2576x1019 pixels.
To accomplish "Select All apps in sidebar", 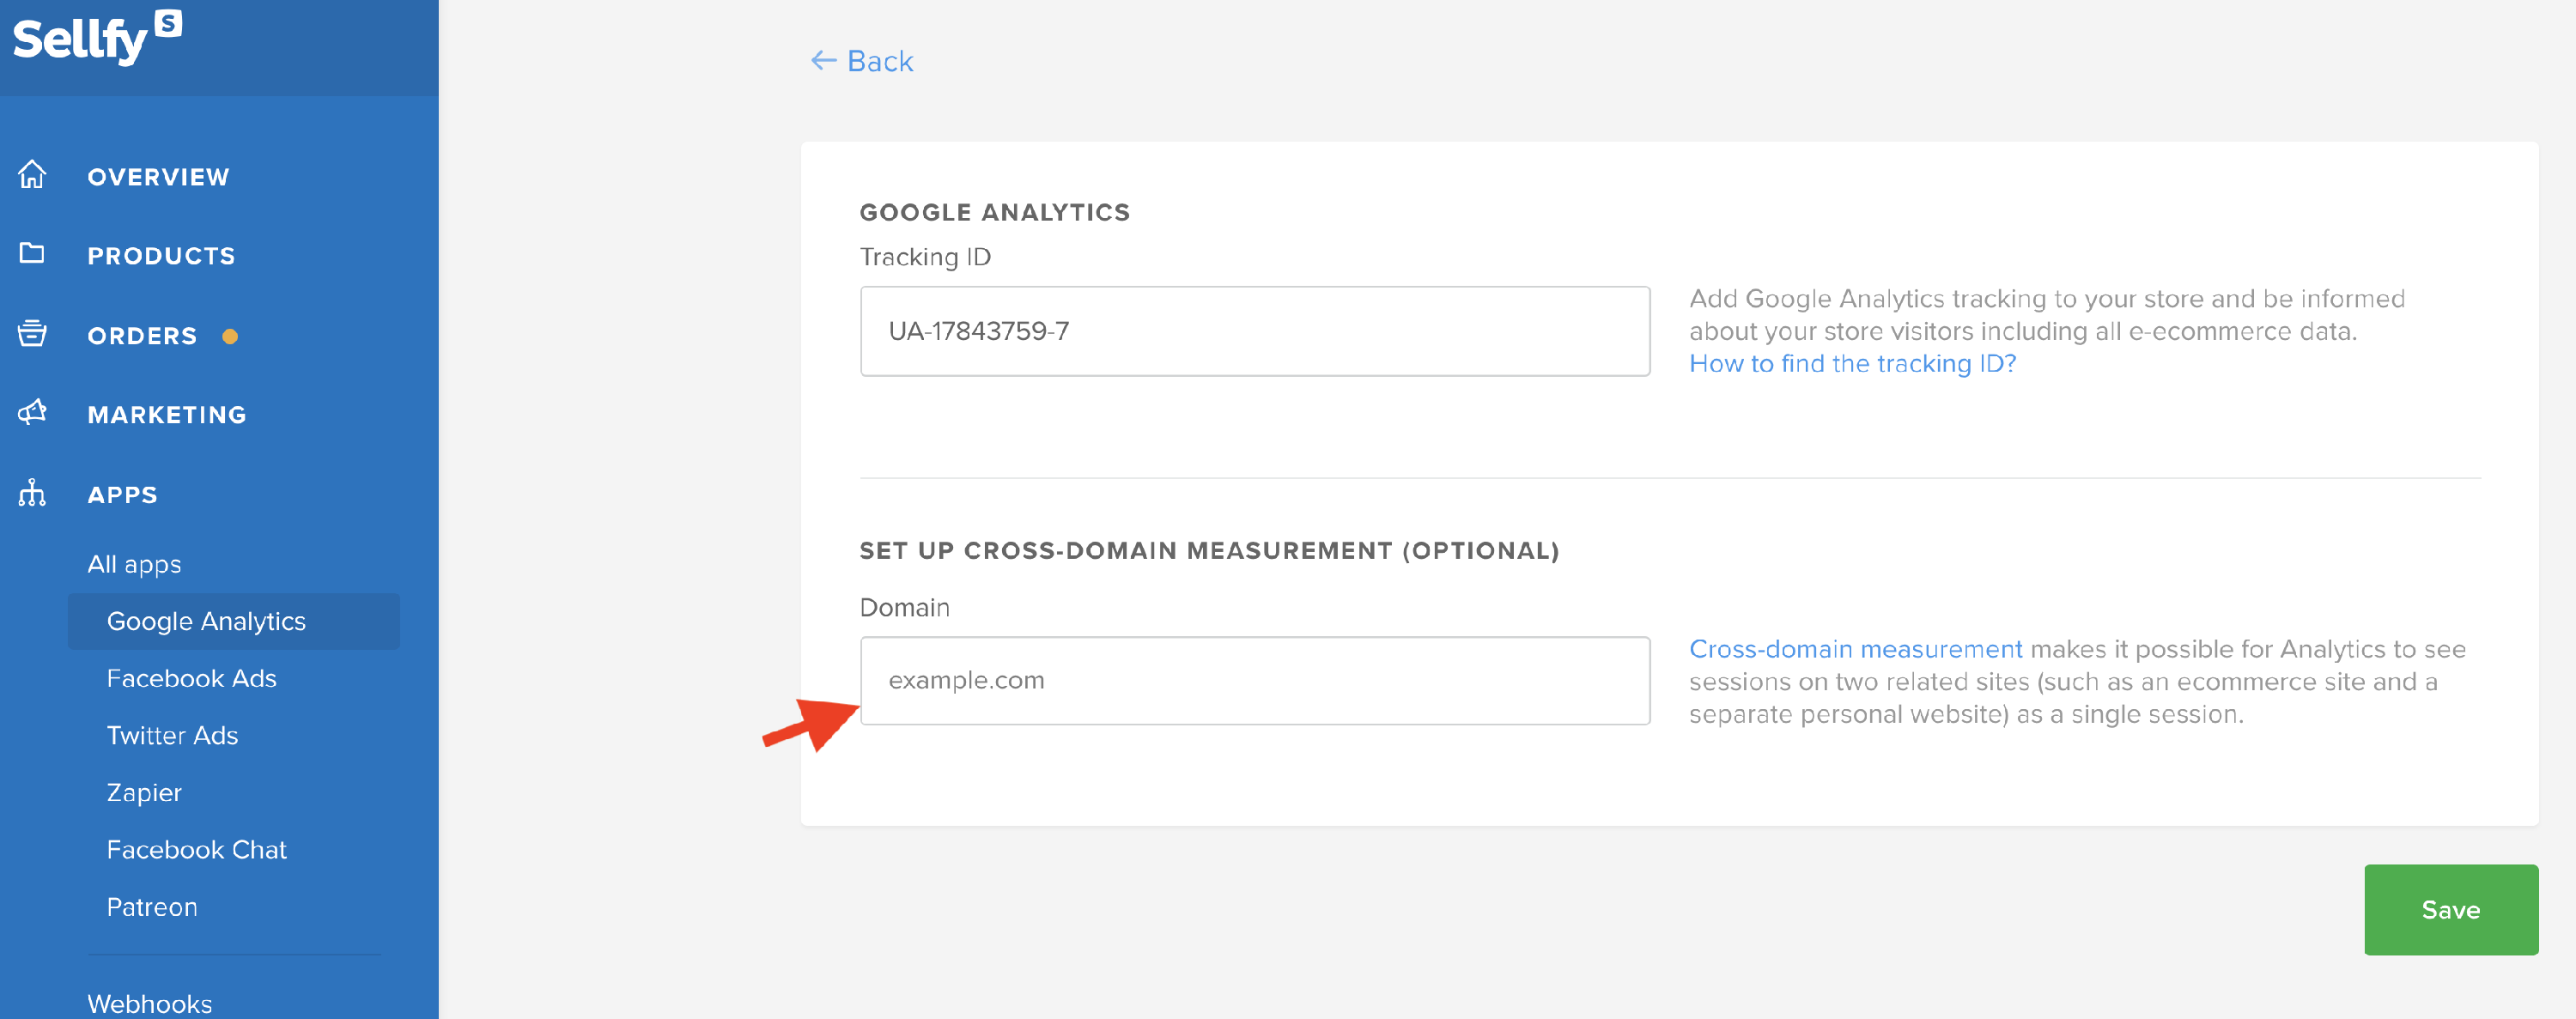I will [134, 564].
